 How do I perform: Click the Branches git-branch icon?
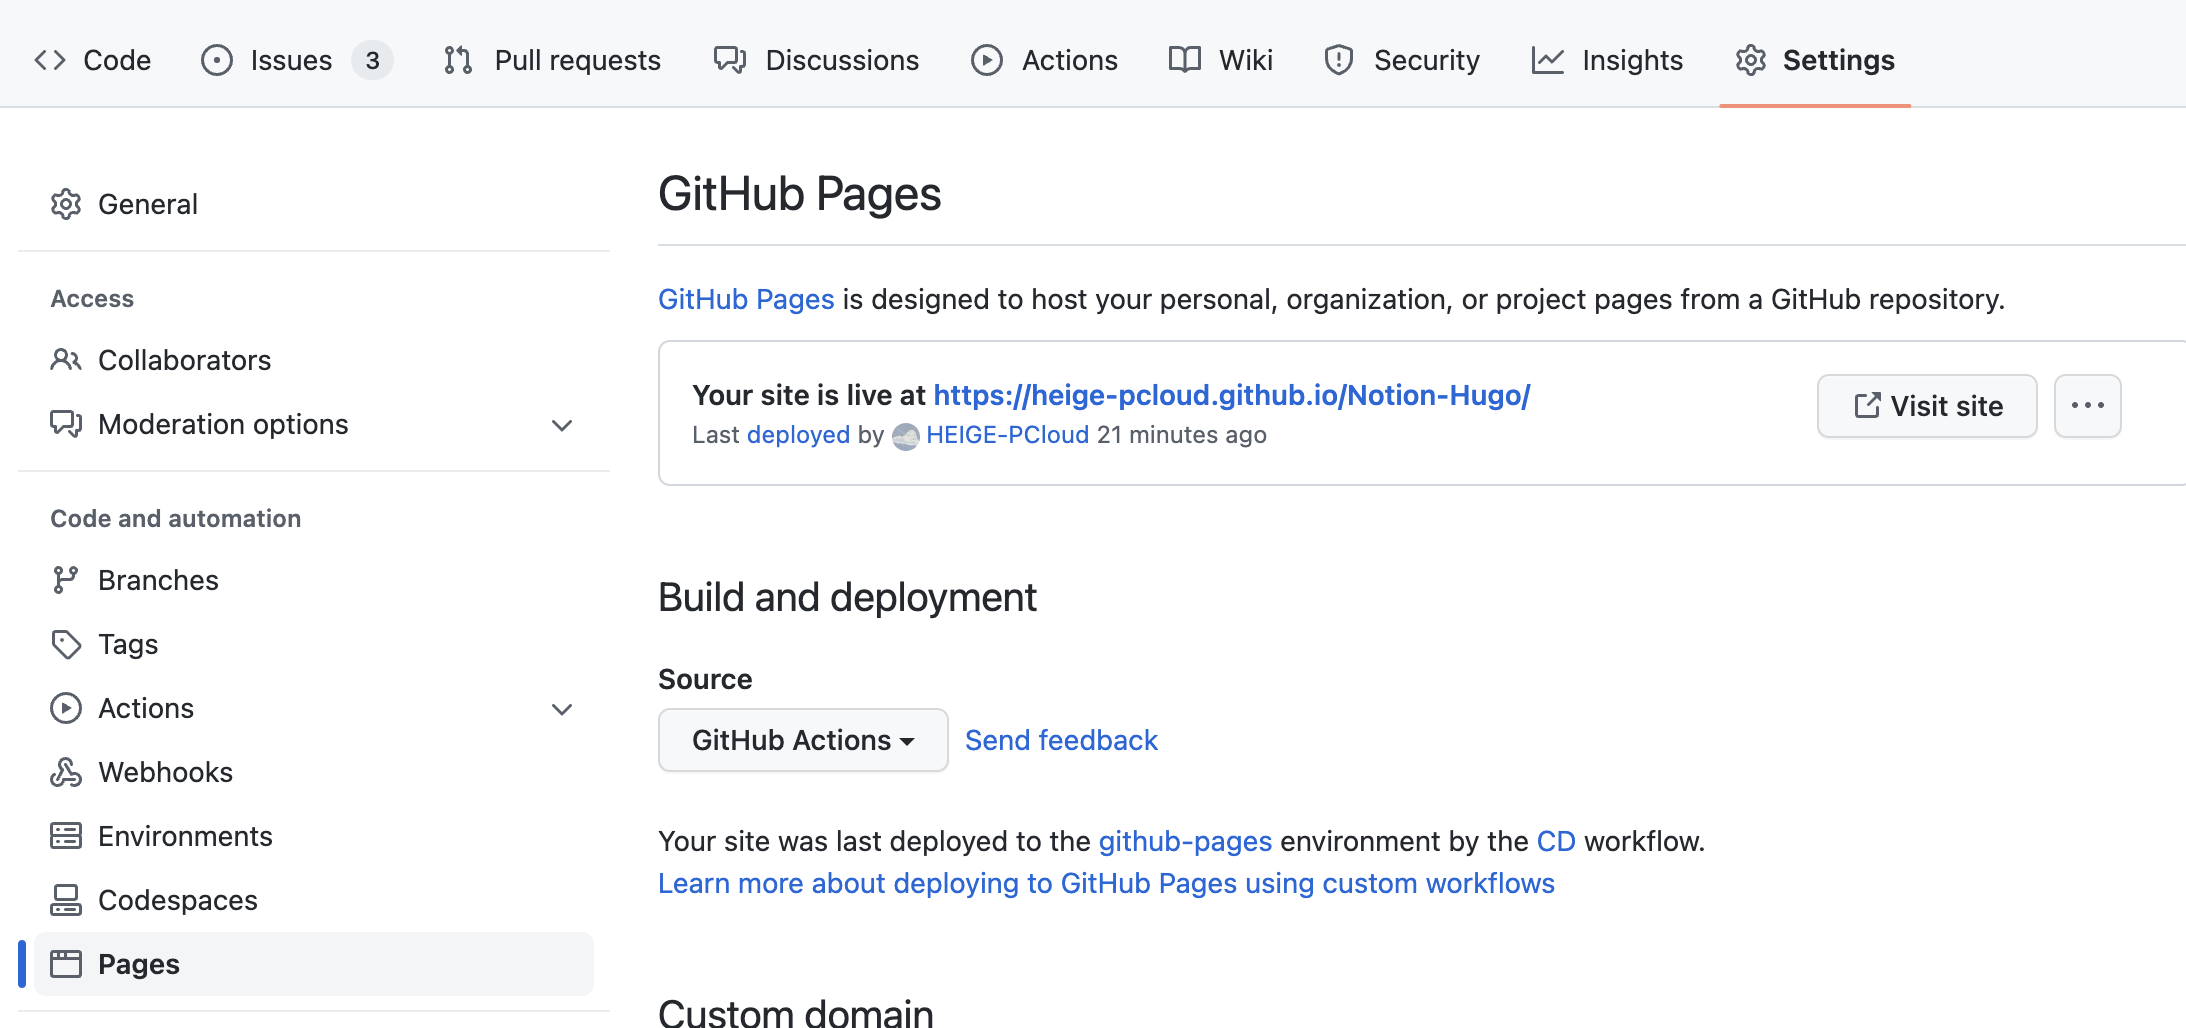click(66, 580)
